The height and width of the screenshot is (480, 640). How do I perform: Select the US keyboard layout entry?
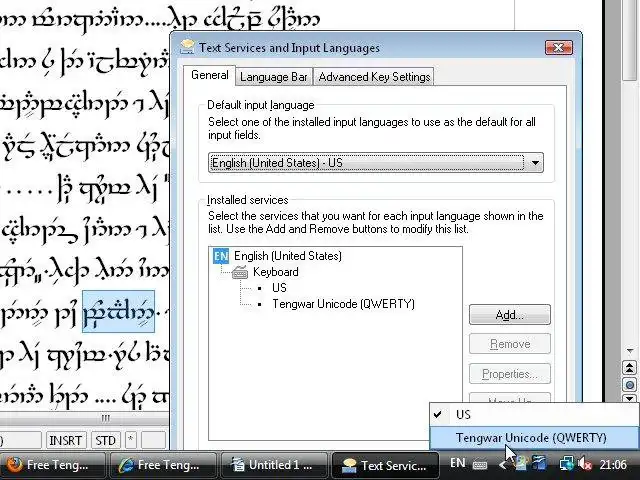[279, 288]
